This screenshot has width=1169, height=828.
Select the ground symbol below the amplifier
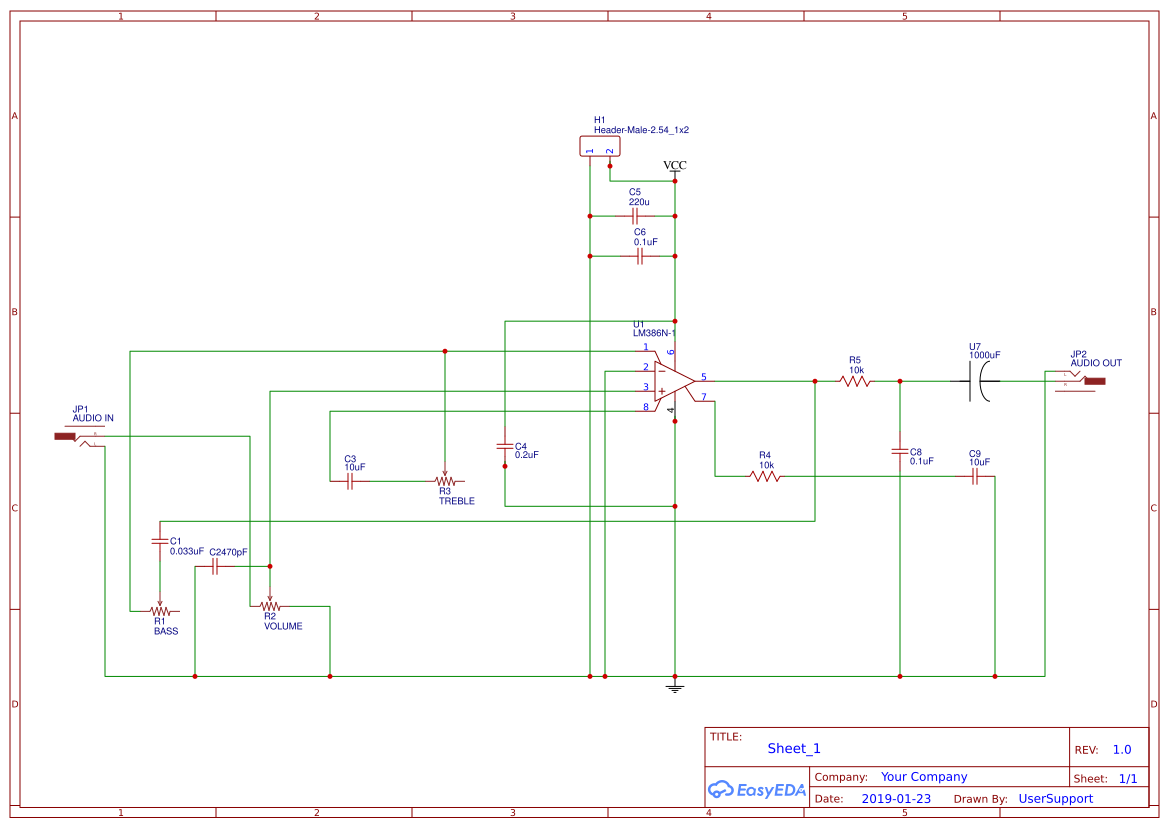[675, 687]
